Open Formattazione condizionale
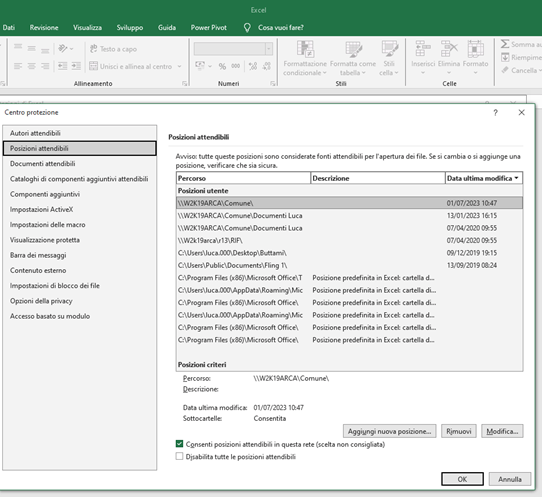Image resolution: width=543 pixels, height=498 pixels. click(305, 58)
